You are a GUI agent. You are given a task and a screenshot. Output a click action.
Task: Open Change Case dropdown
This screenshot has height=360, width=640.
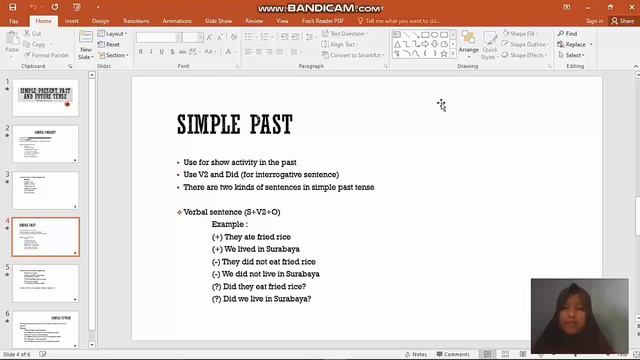pyautogui.click(x=209, y=51)
